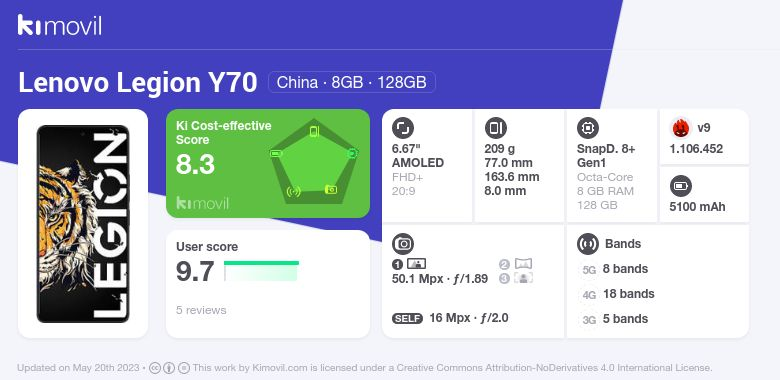Click the 5G 8 bands entry
Image resolution: width=780 pixels, height=380 pixels.
(x=614, y=269)
